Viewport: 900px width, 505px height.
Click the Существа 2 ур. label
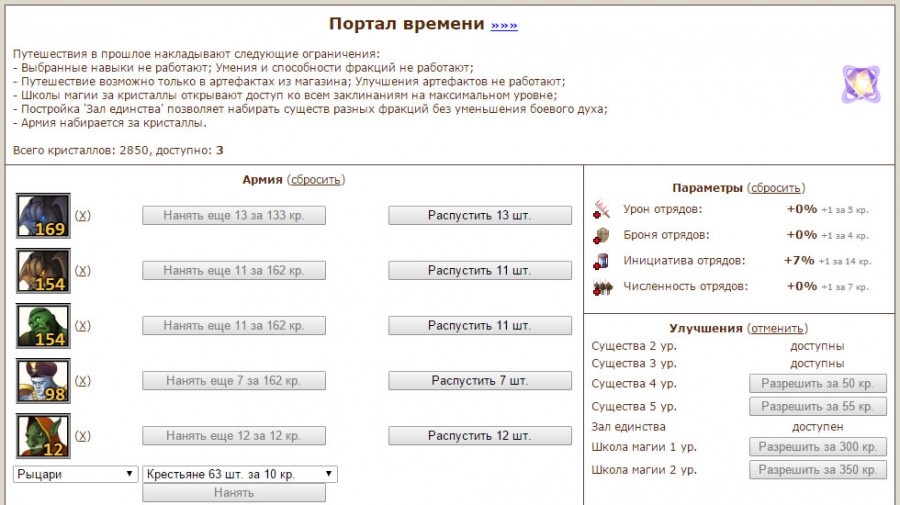634,346
